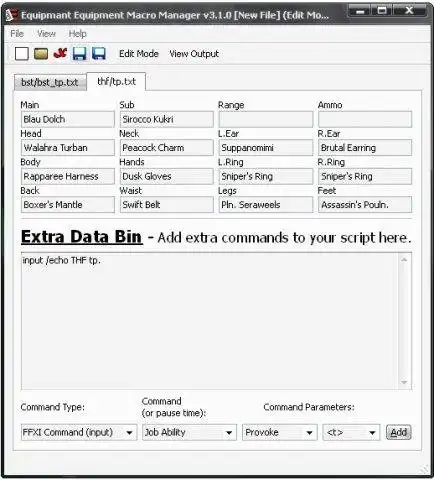Image resolution: width=434 pixels, height=480 pixels.
Task: Click the R.Ring field with Sniper's Ring
Action: [365, 176]
